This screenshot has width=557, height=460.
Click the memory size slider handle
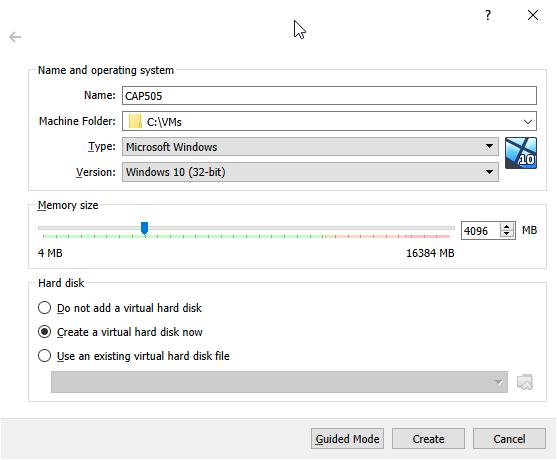pyautogui.click(x=144, y=228)
